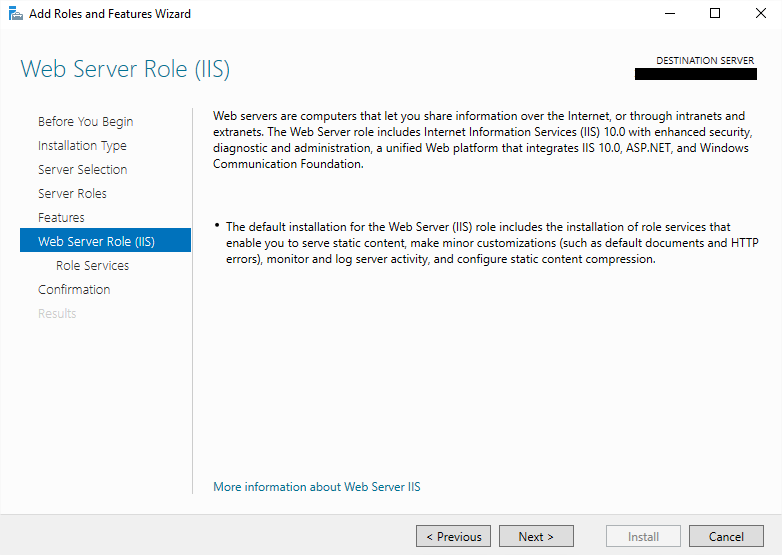Click the Web Server Role (IIS) page heading
This screenshot has height=555, width=782.
[x=125, y=70]
